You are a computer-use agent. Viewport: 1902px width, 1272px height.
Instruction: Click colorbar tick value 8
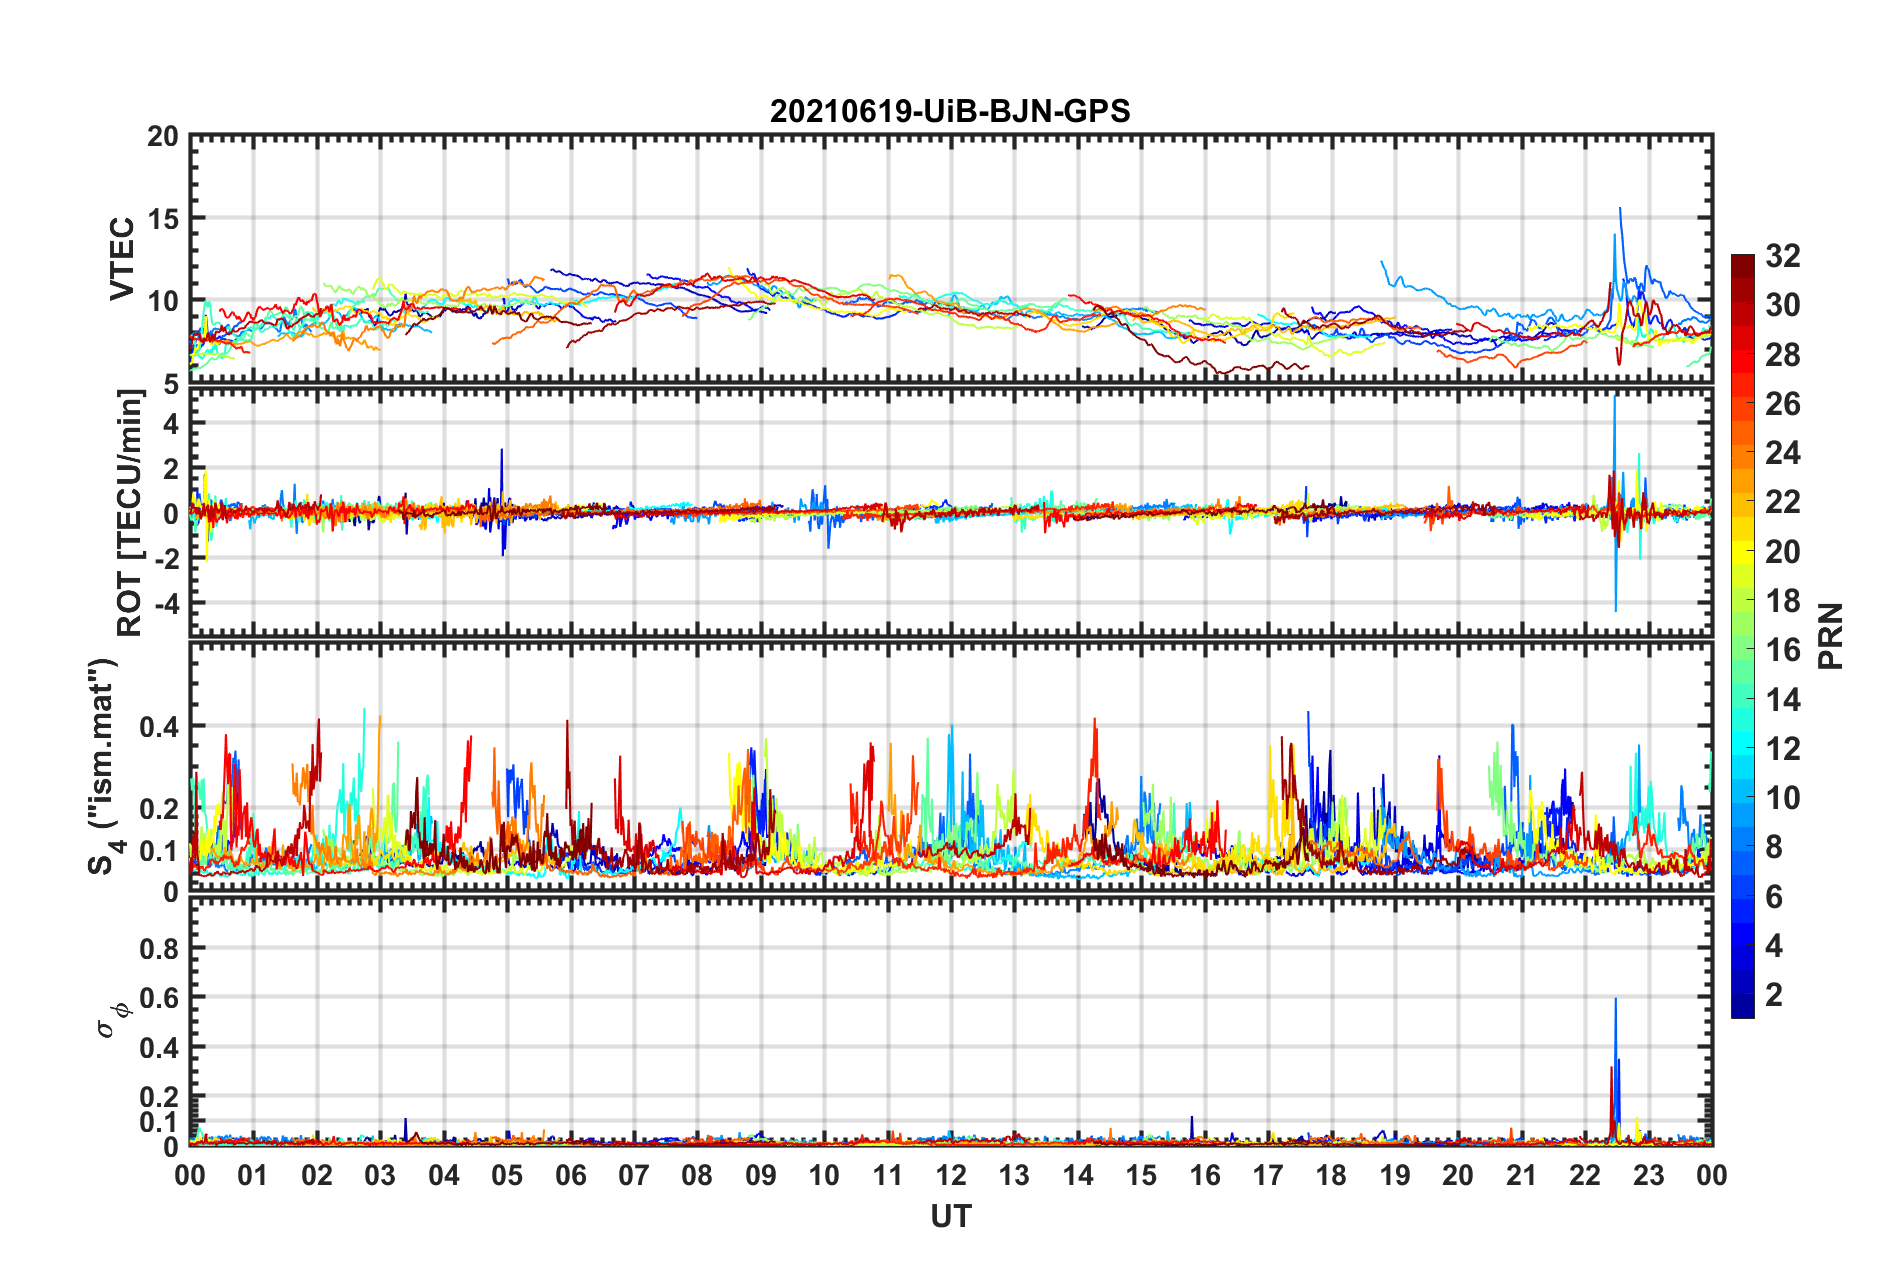tap(1774, 847)
